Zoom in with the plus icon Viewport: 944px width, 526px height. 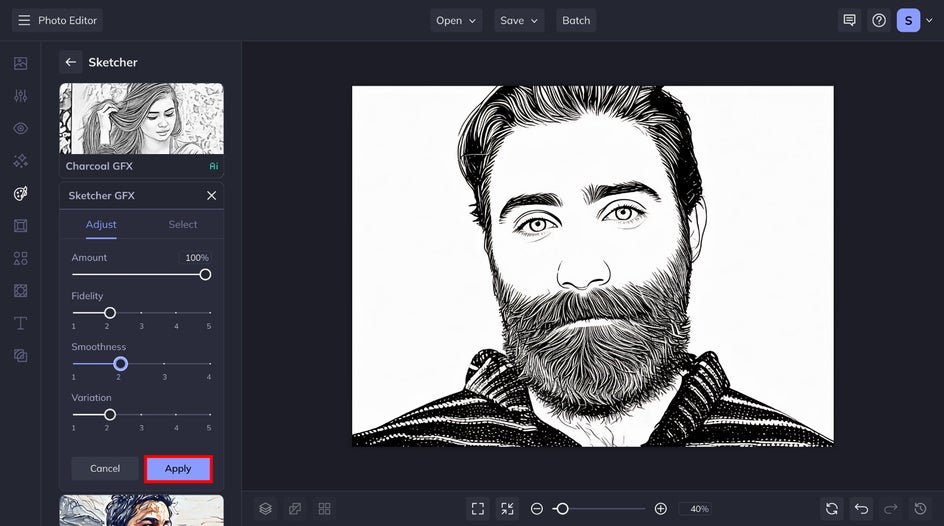[x=660, y=509]
